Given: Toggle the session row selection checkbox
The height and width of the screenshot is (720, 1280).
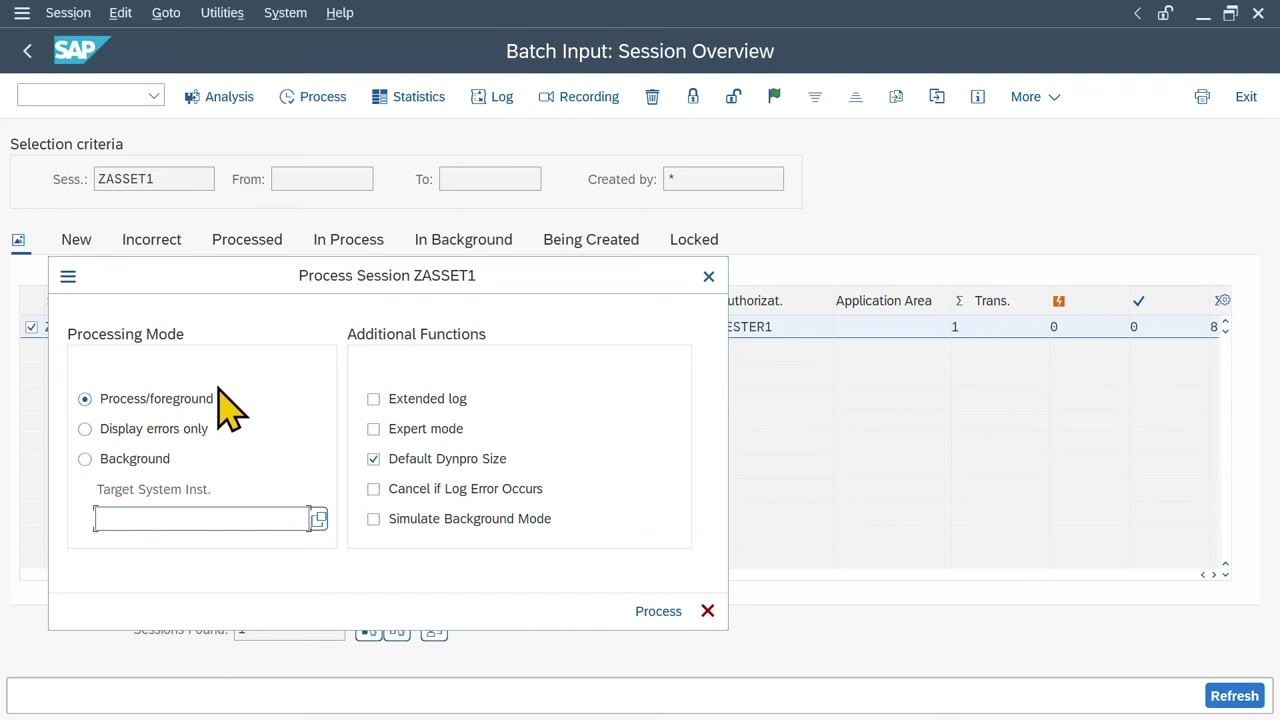Looking at the screenshot, I should [32, 327].
